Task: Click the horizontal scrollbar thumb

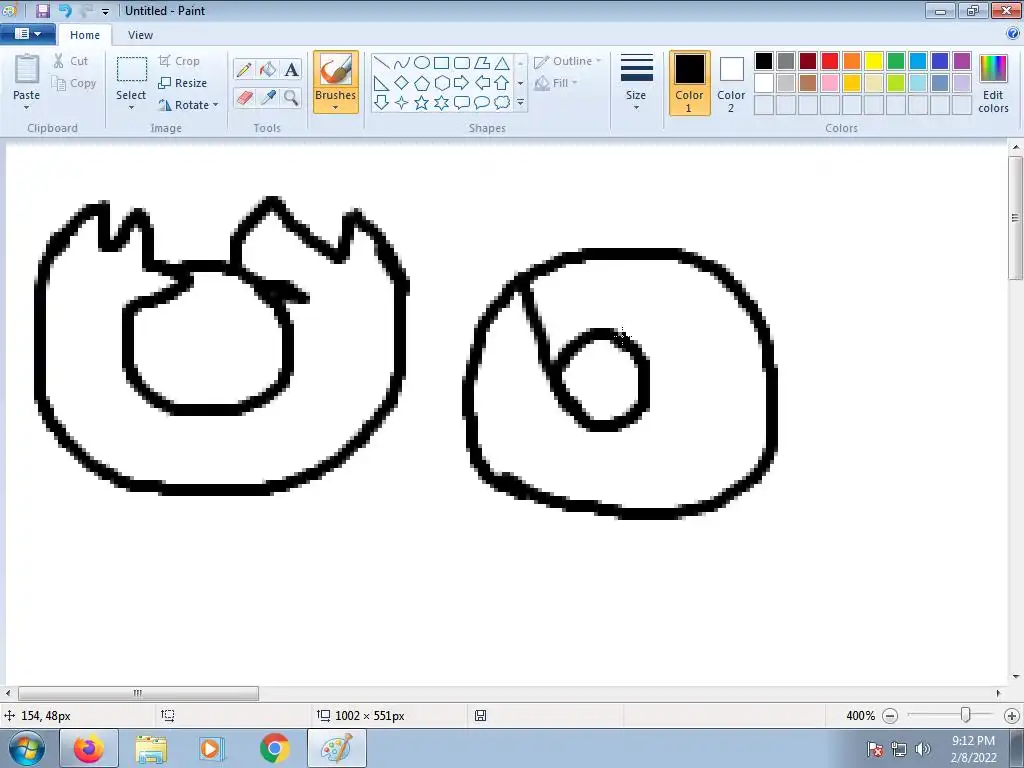Action: pos(138,693)
